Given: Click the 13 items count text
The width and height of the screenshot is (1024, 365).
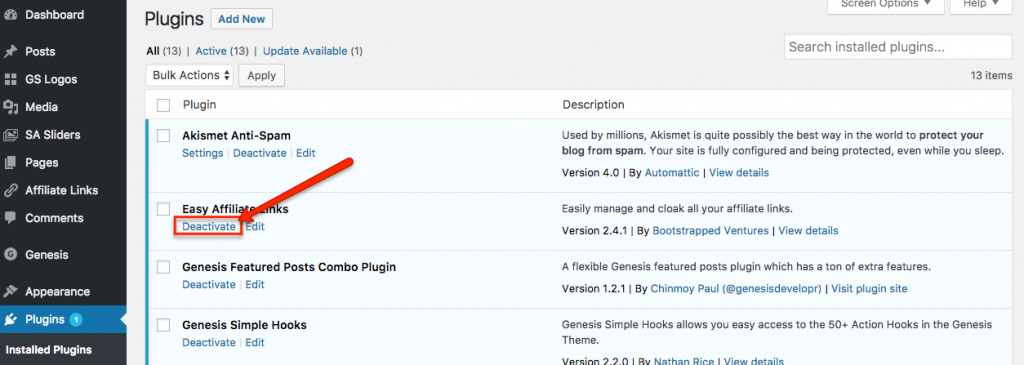Looking at the screenshot, I should [x=991, y=76].
